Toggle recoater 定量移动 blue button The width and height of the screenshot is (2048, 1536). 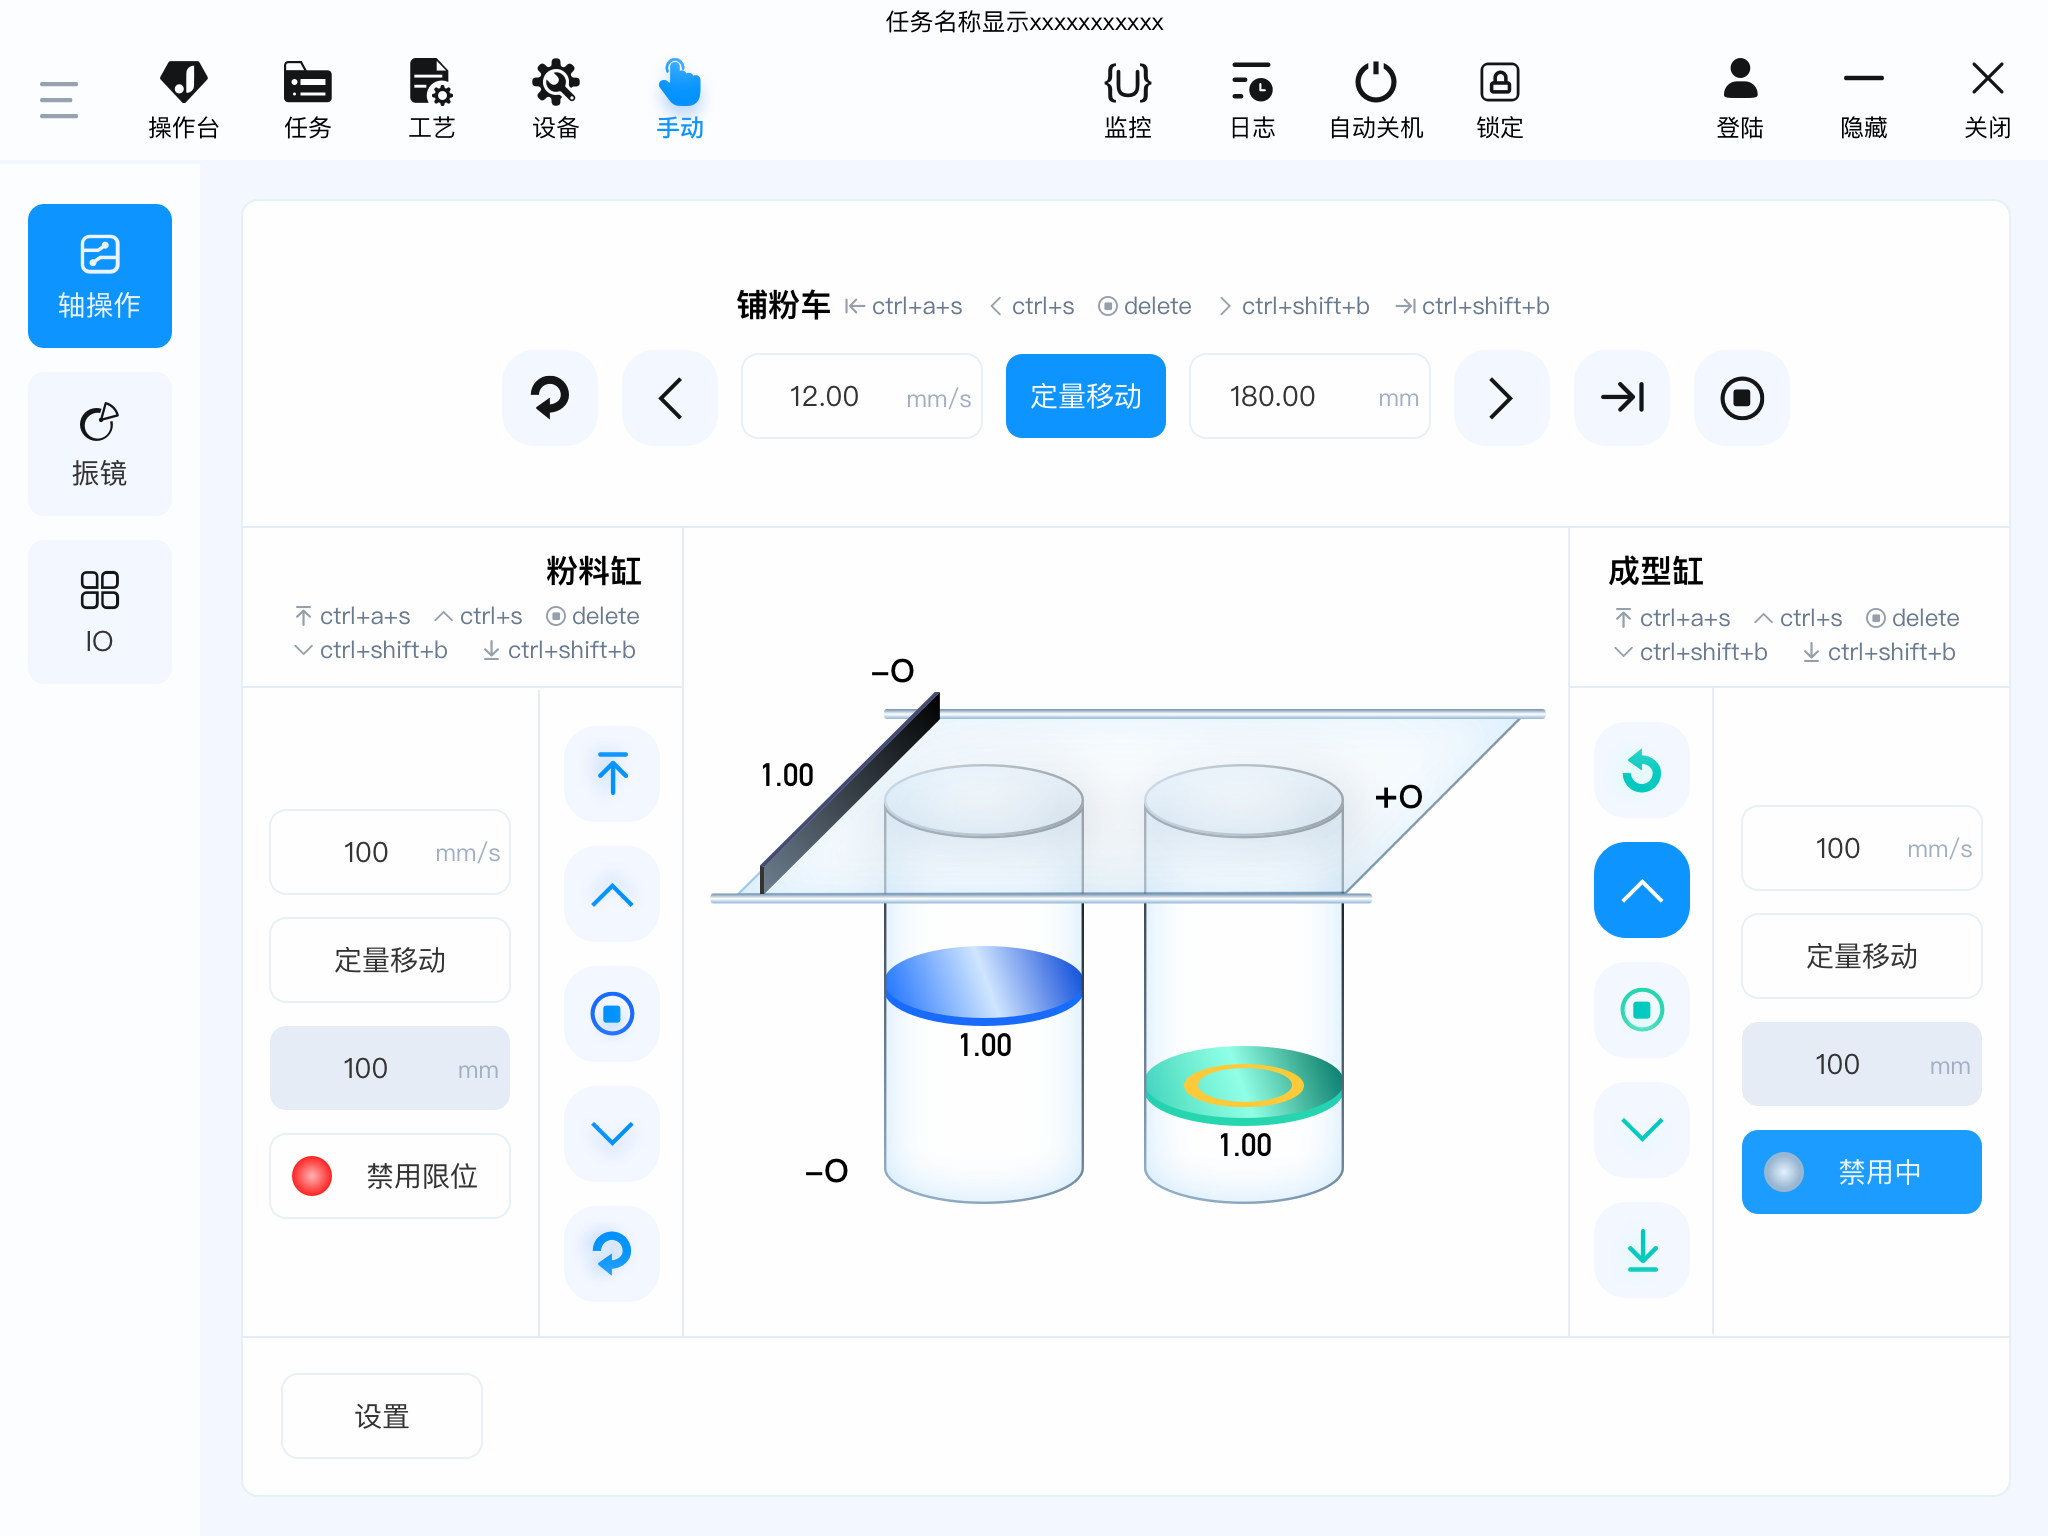click(1086, 397)
